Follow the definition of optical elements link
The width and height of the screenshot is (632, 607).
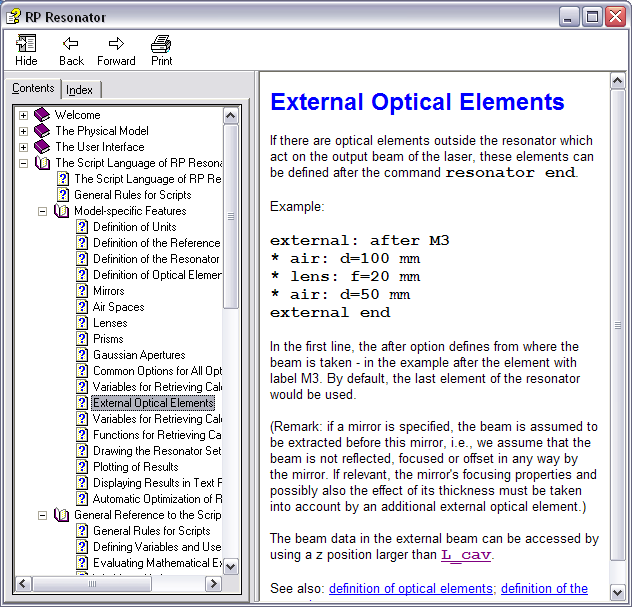tap(411, 588)
